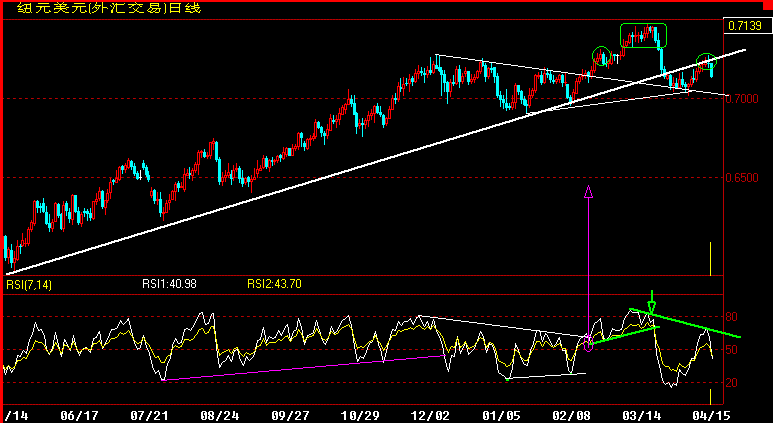
Task: Click the 01/05 date label
Action: point(501,416)
